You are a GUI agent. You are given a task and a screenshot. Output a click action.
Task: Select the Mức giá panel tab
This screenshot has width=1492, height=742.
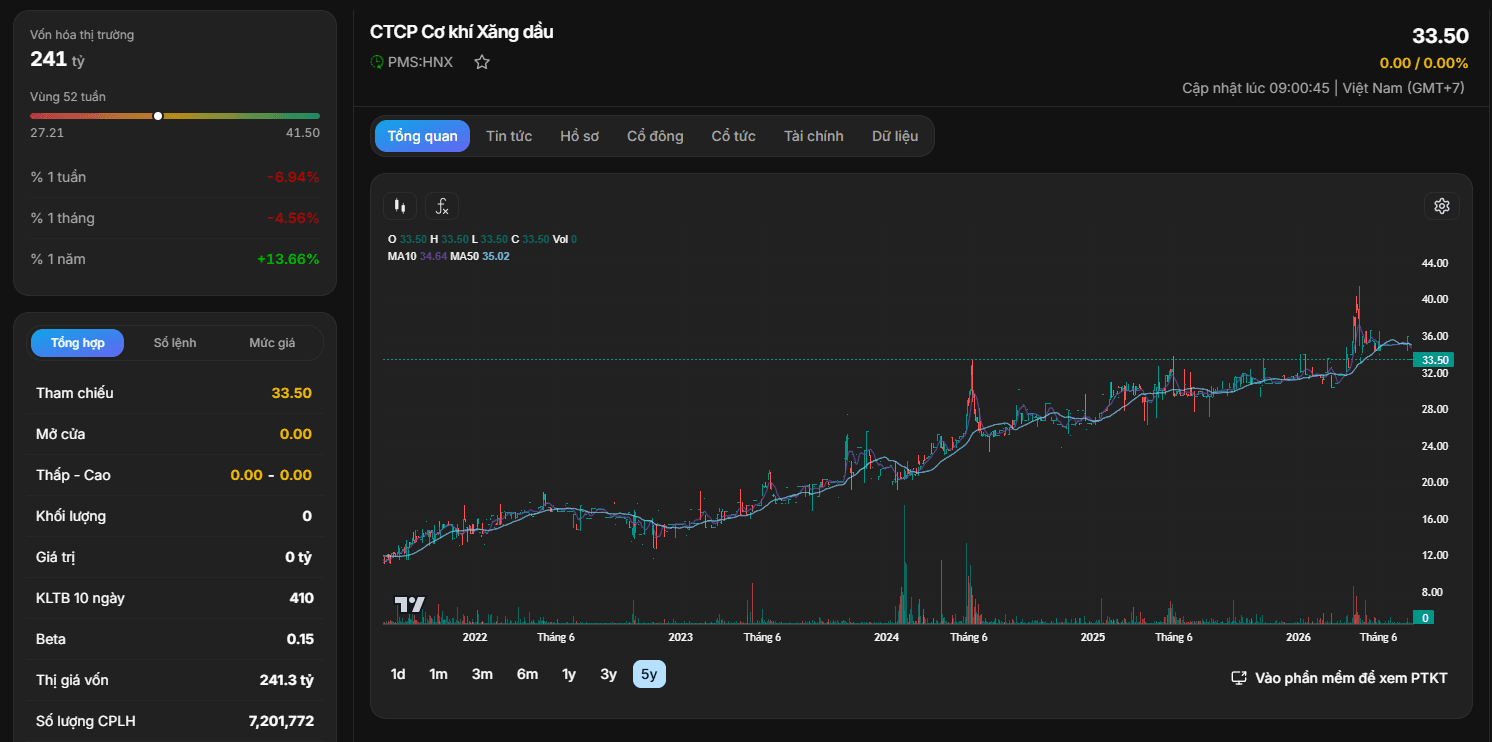point(272,343)
